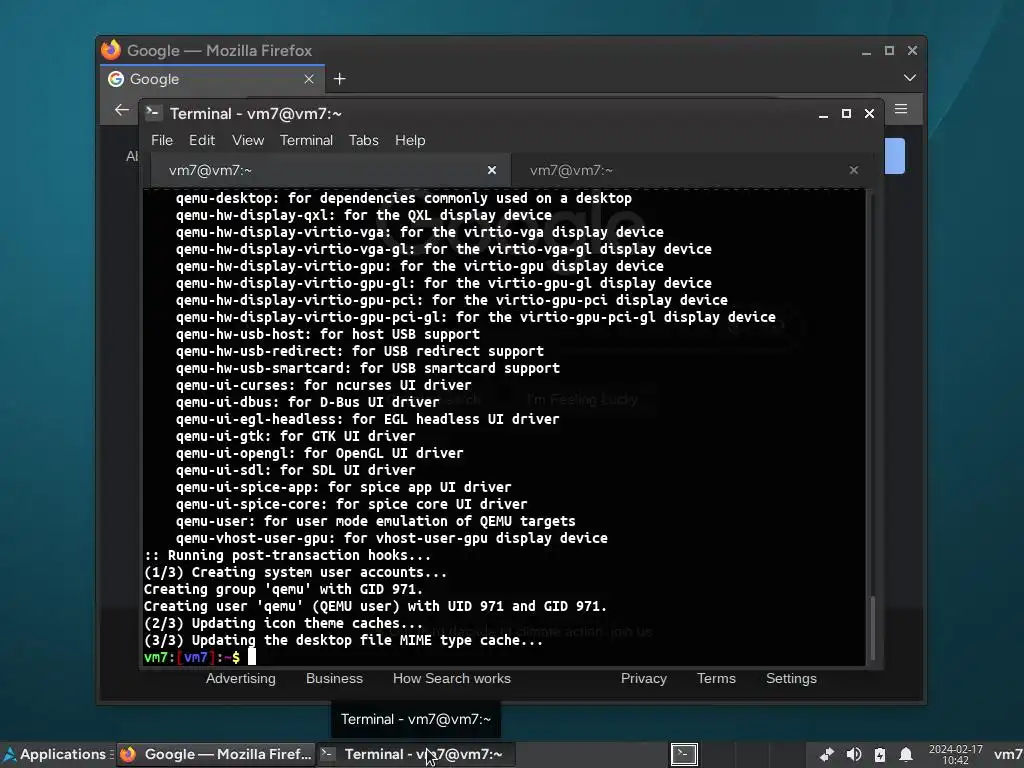This screenshot has width=1024, height=768.
Task: Click the 'qemu-desktop: for dependencies' line
Action: (x=404, y=199)
